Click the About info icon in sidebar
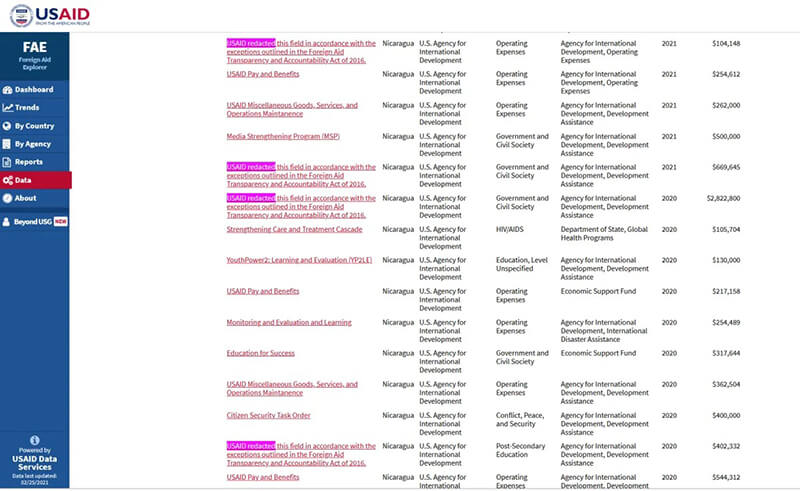 (8, 198)
